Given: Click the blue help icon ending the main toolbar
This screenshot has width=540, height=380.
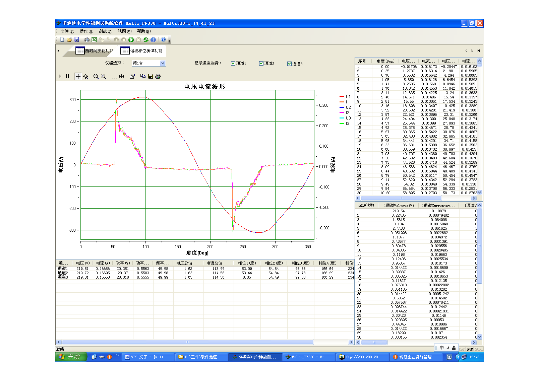Looking at the screenshot, I should (x=164, y=40).
